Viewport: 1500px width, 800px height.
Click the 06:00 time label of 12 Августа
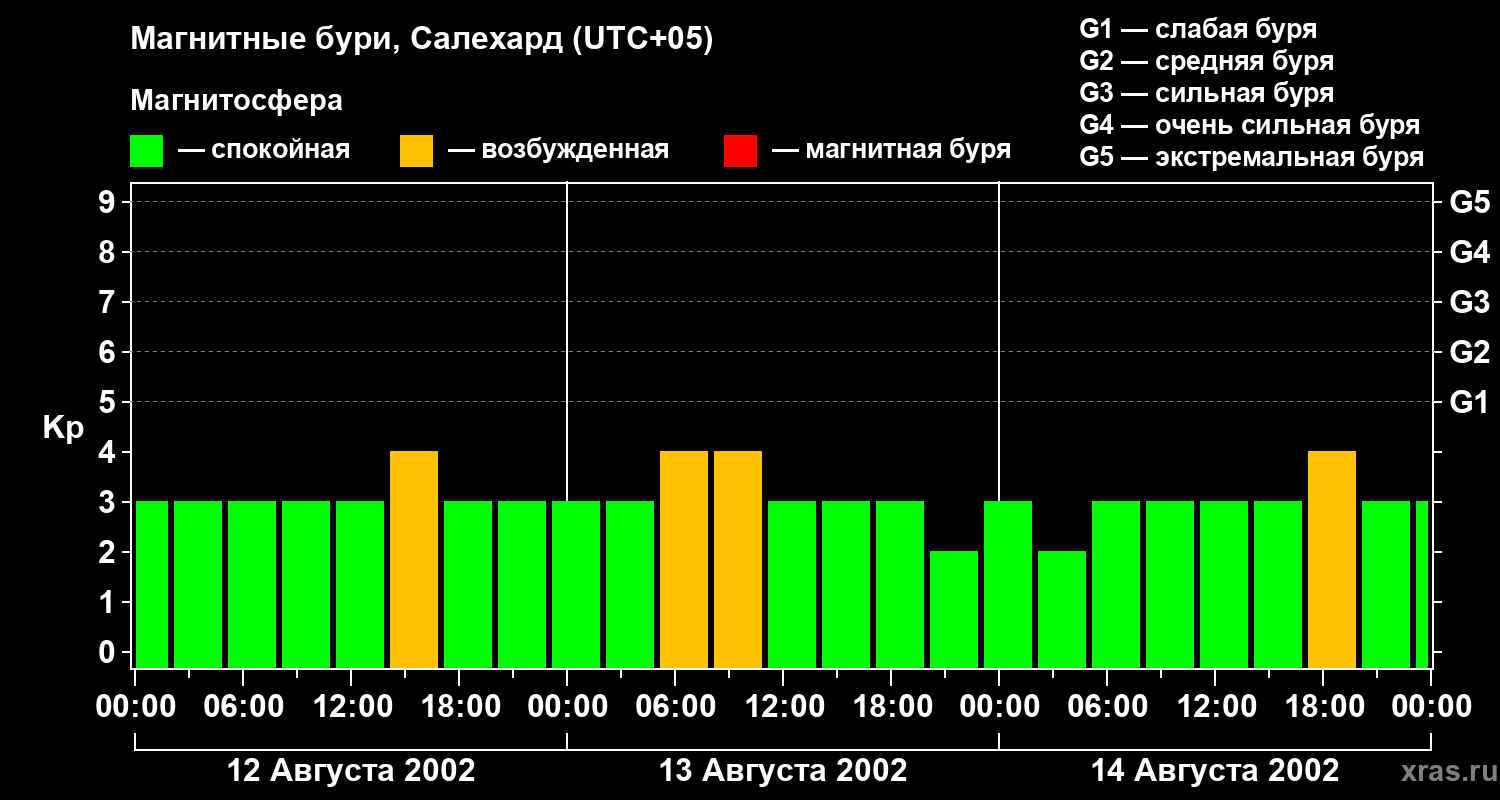coord(243,707)
